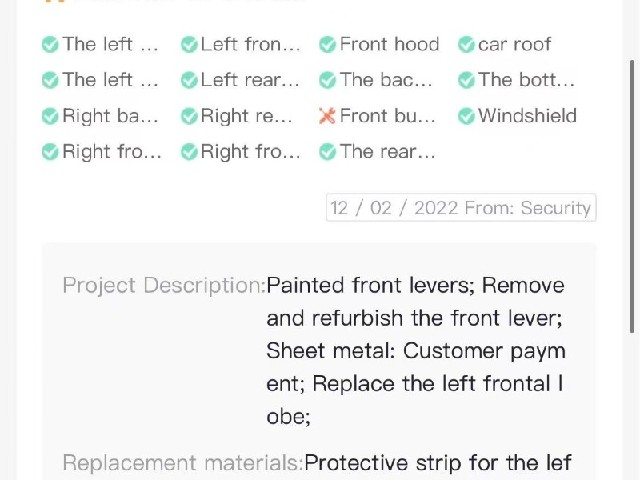Click the vertical scrollbar on the right edge
640x480 pixels.
632,196
